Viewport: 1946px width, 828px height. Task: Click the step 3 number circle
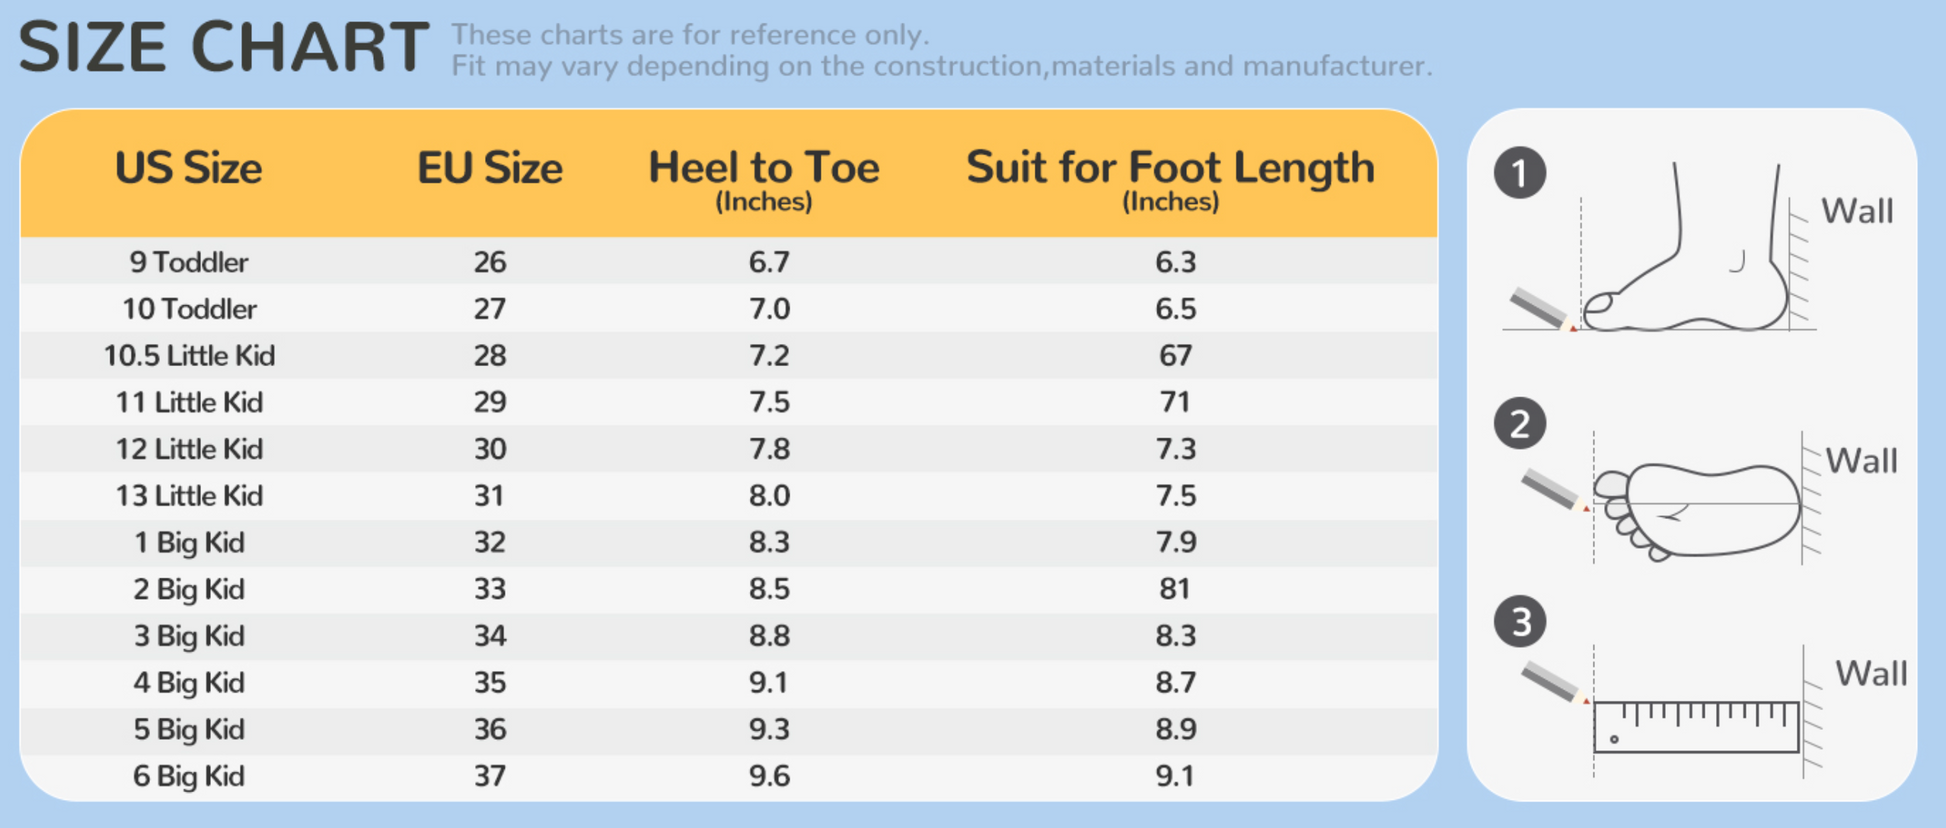point(1520,622)
